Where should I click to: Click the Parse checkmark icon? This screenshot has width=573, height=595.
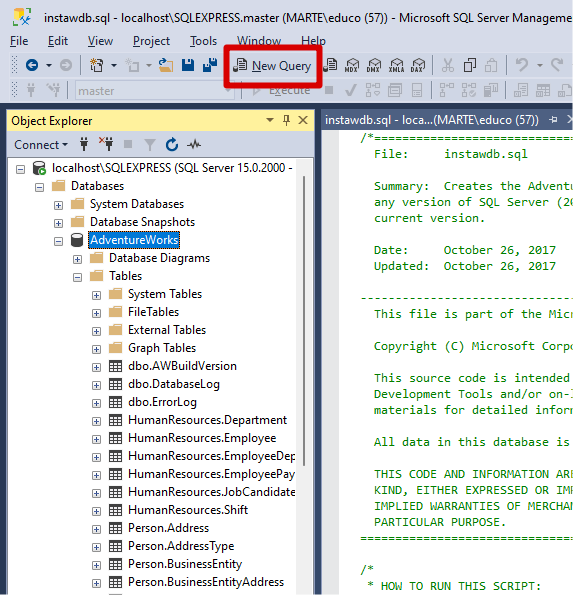click(x=351, y=90)
